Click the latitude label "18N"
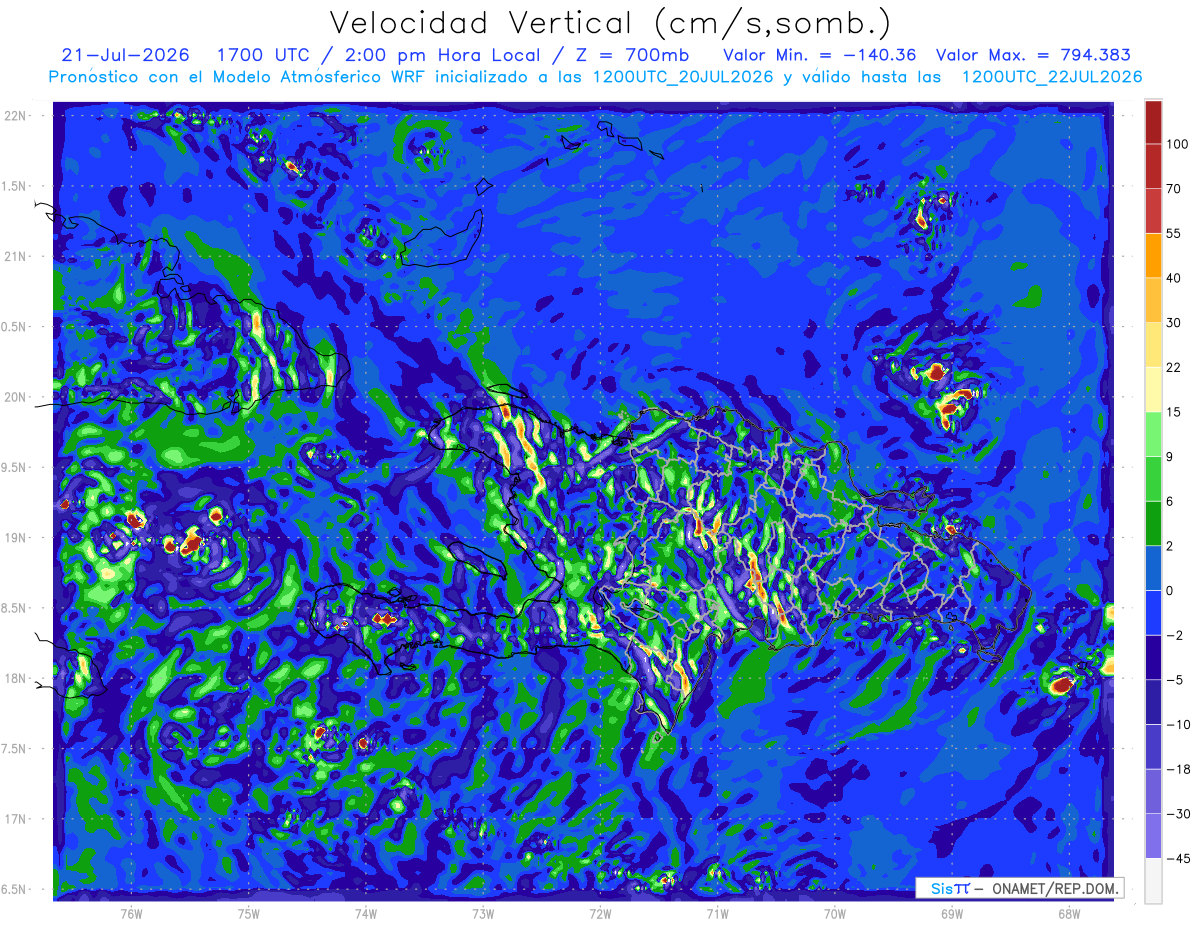 (16, 678)
